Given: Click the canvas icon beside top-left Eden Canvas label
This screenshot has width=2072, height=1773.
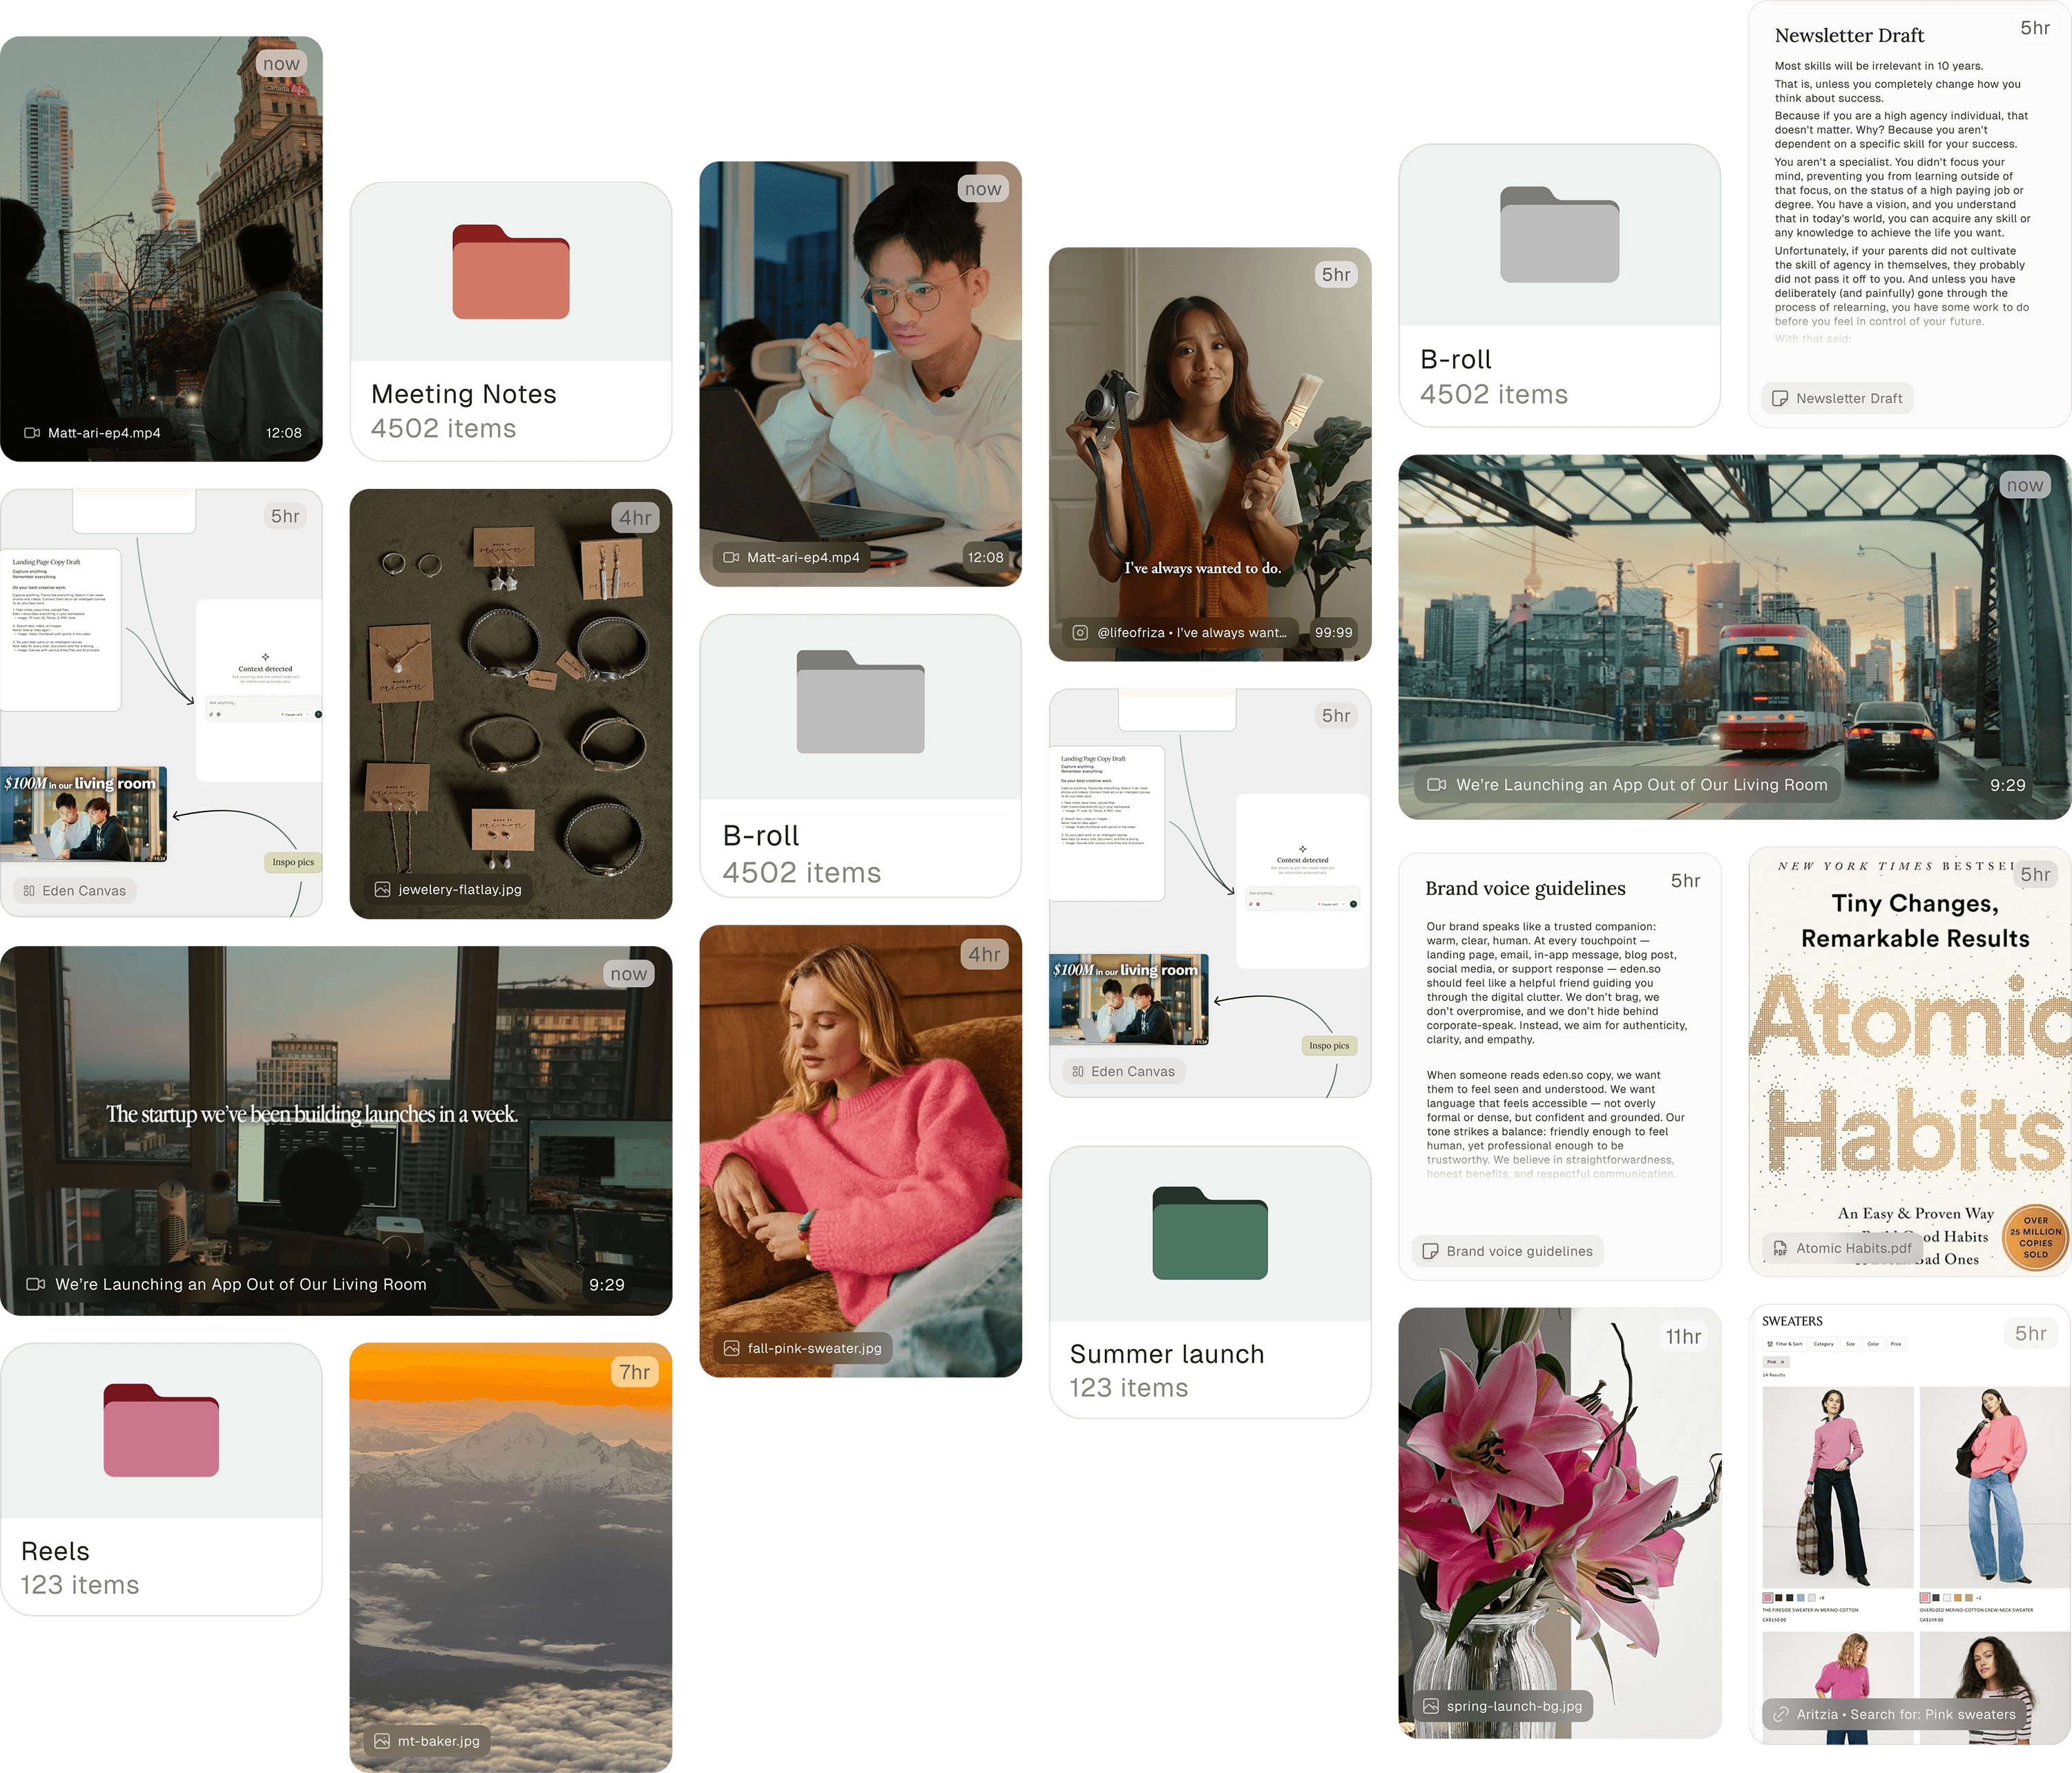Looking at the screenshot, I should point(29,891).
